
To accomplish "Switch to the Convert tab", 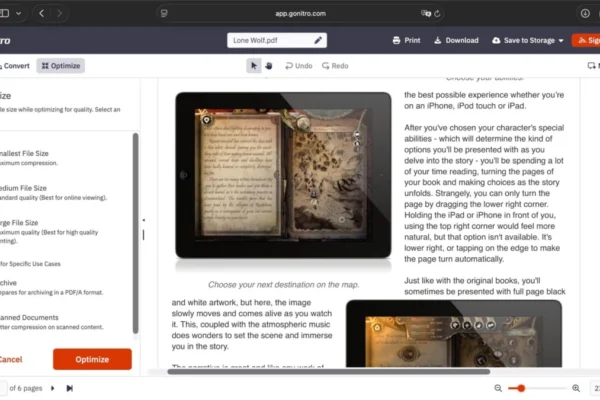I will pyautogui.click(x=15, y=66).
